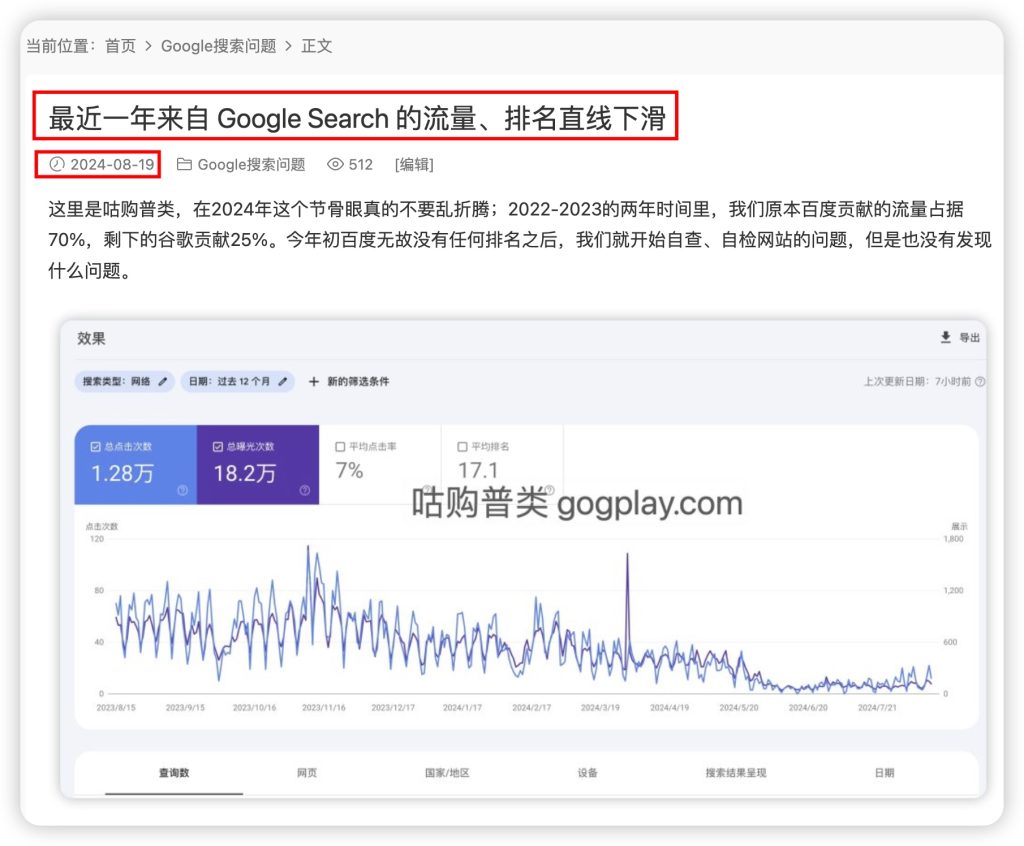The image size is (1024, 846).
Task: Click the 导出 download icon
Action: pyautogui.click(x=945, y=337)
